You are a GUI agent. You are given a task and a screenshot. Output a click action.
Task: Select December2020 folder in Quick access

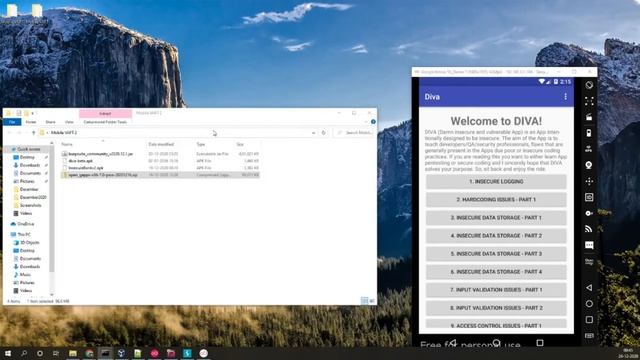pyautogui.click(x=29, y=197)
